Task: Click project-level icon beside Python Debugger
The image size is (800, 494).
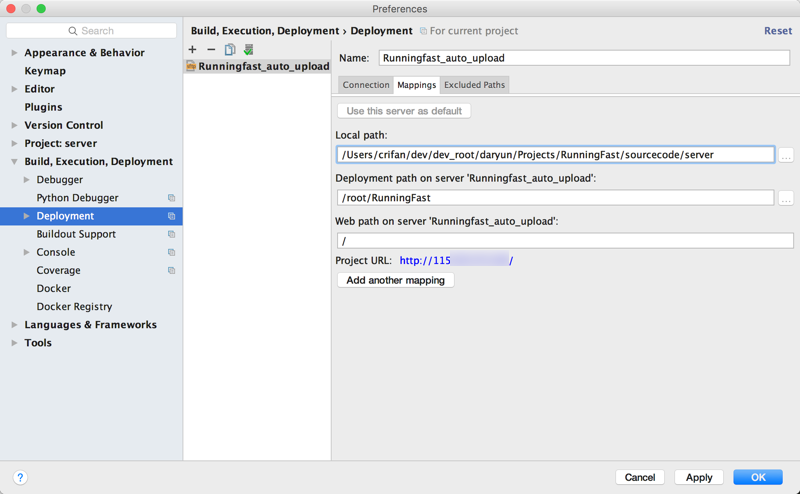Action: pyautogui.click(x=171, y=198)
